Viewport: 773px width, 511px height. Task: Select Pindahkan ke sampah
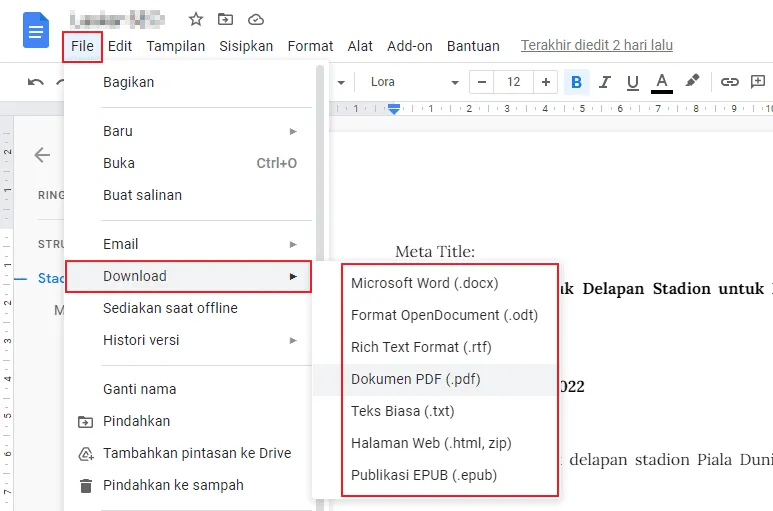[x=189, y=485]
